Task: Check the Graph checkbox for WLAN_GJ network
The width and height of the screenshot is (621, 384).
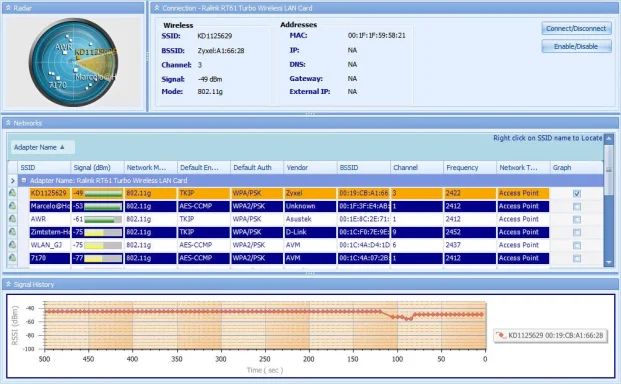Action: point(577,245)
